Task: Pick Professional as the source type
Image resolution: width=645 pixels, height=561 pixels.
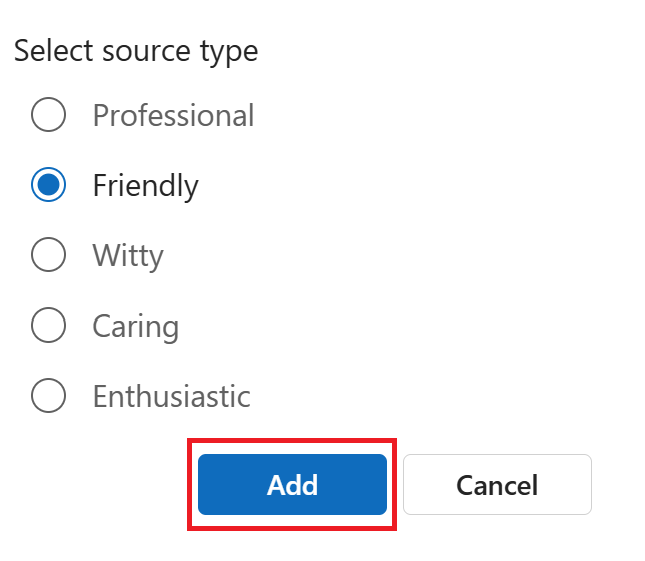Action: [49, 115]
